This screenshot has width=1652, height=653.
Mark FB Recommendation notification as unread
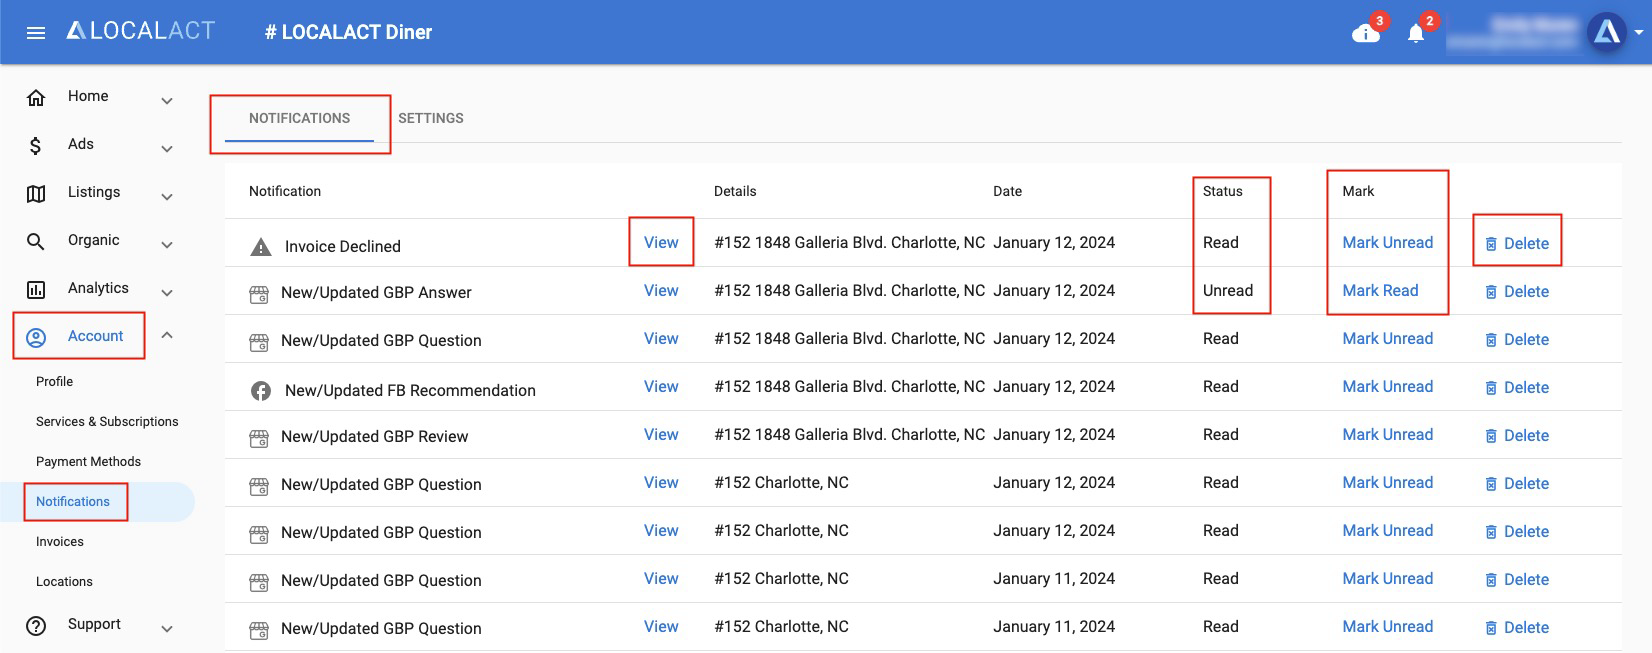click(x=1387, y=386)
